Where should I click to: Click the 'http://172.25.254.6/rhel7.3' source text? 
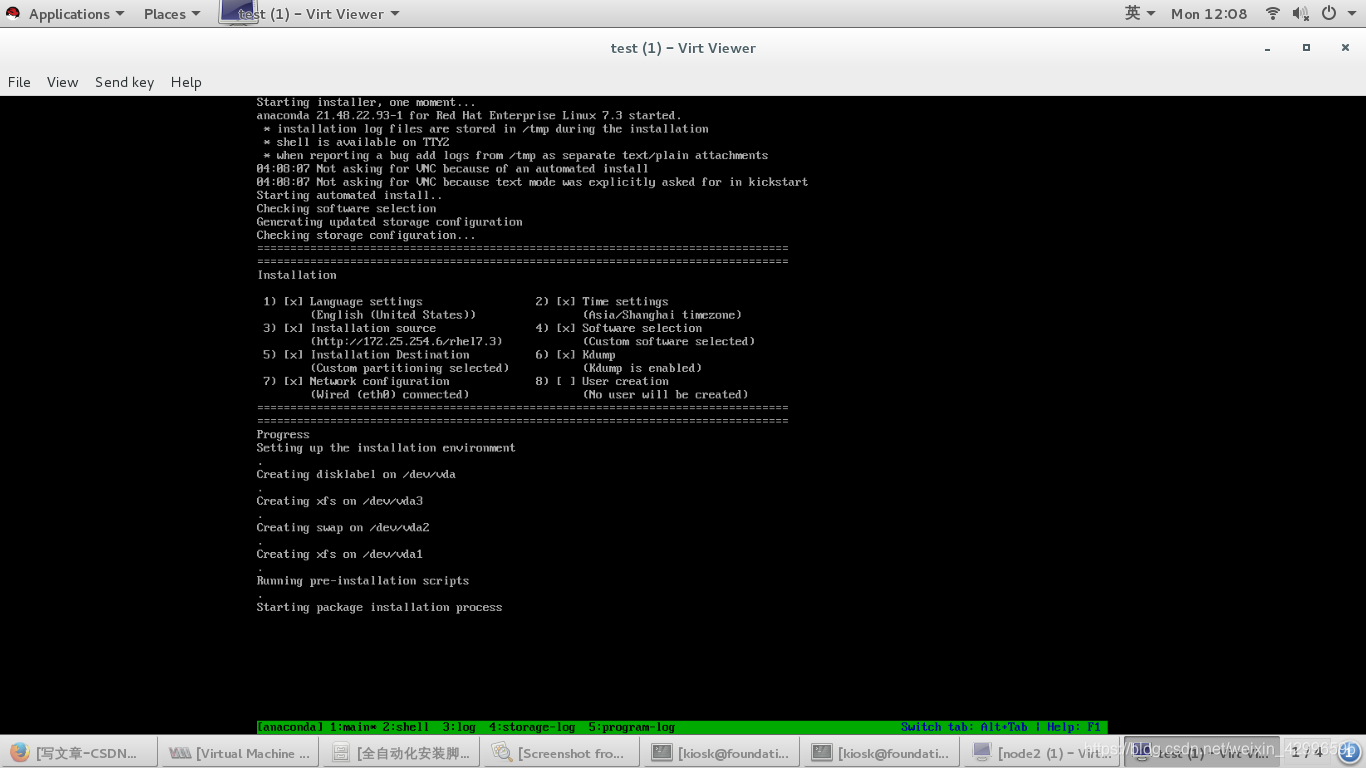click(x=406, y=341)
